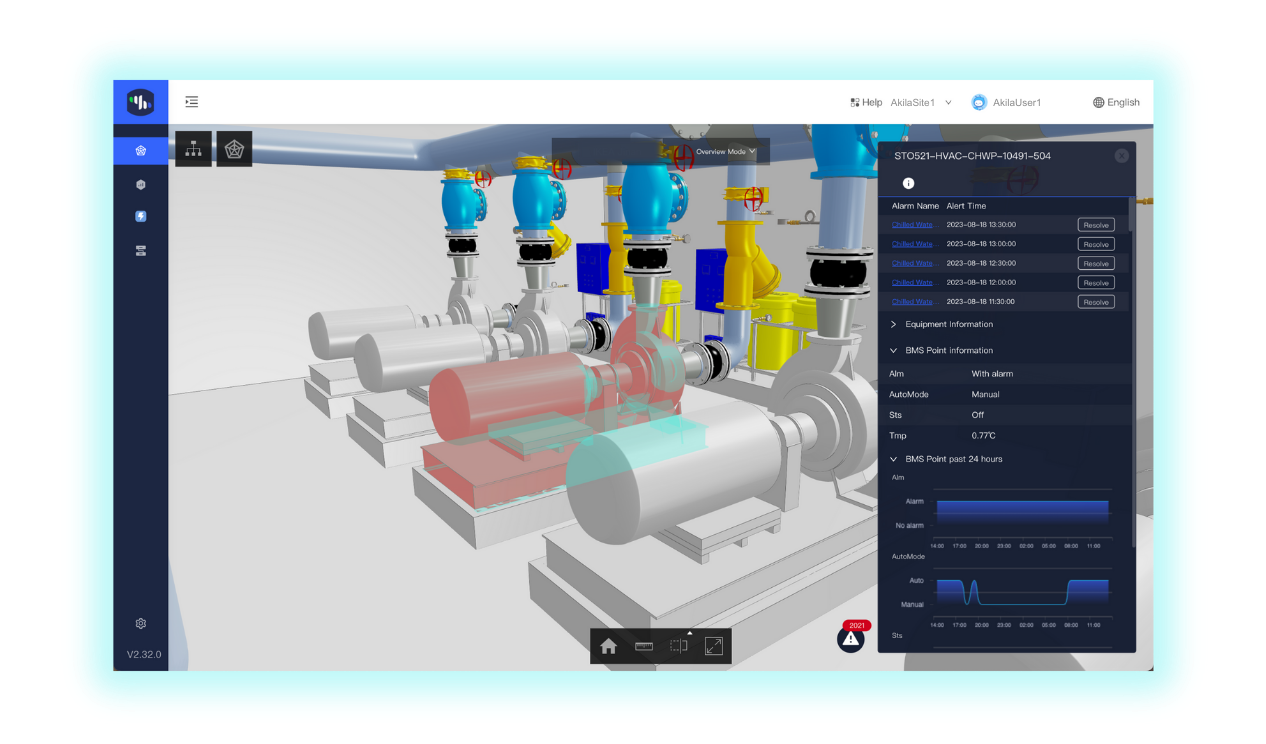Click the 'With alarm' Alm value
This screenshot has height=744, width=1266.
[992, 374]
